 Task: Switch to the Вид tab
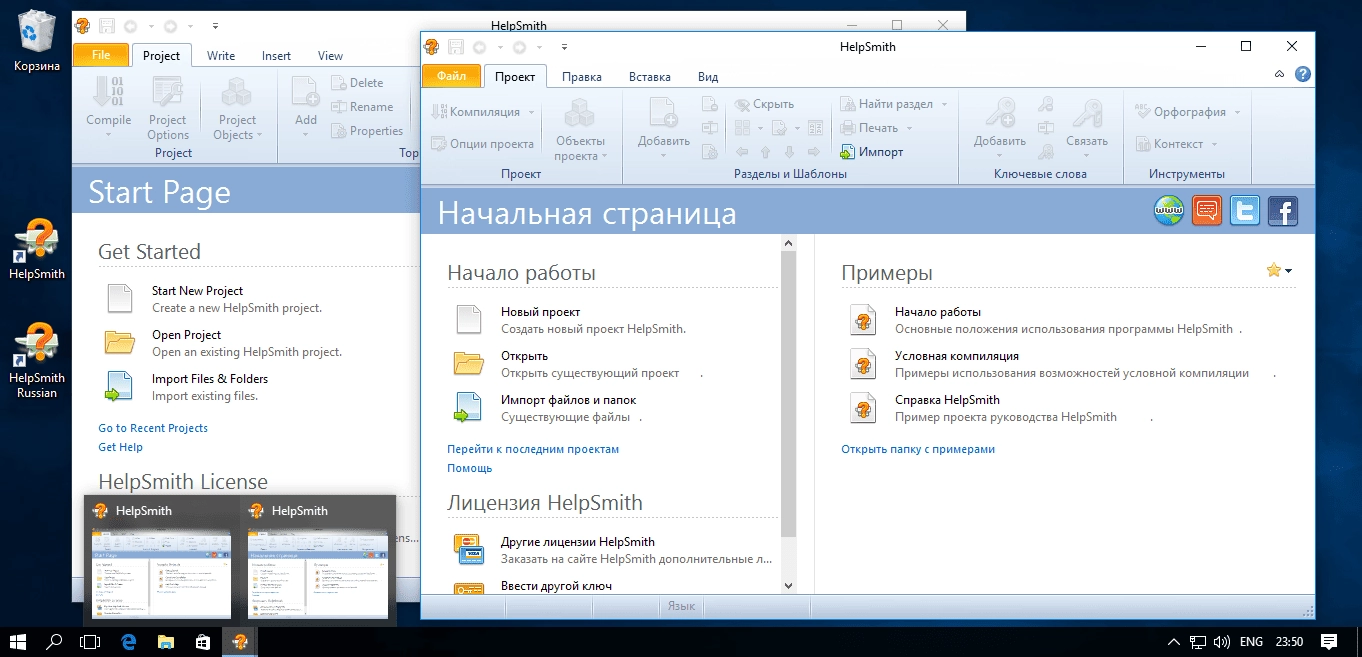click(x=708, y=76)
